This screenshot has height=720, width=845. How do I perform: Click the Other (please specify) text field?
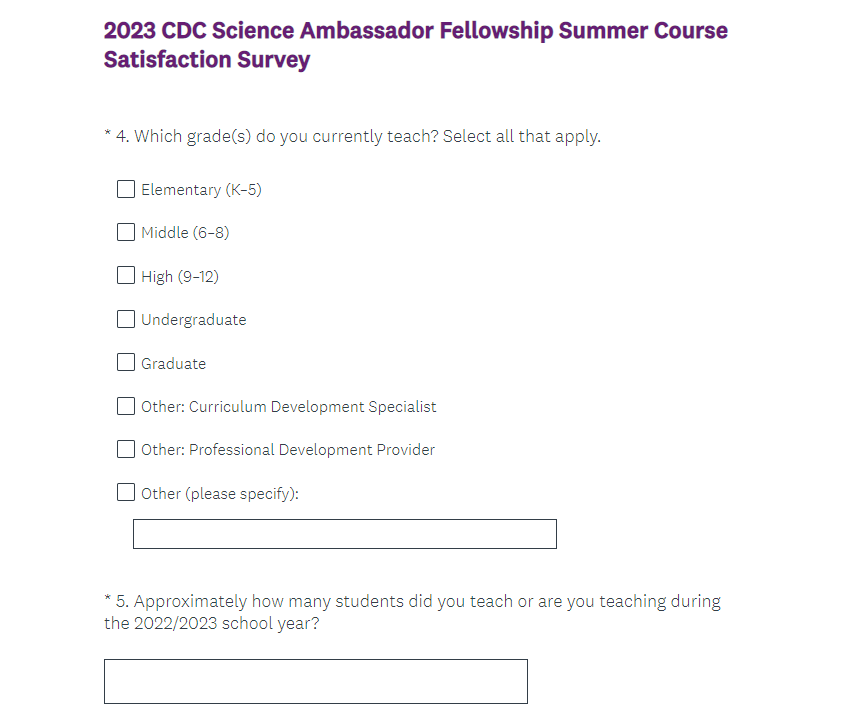[x=344, y=534]
